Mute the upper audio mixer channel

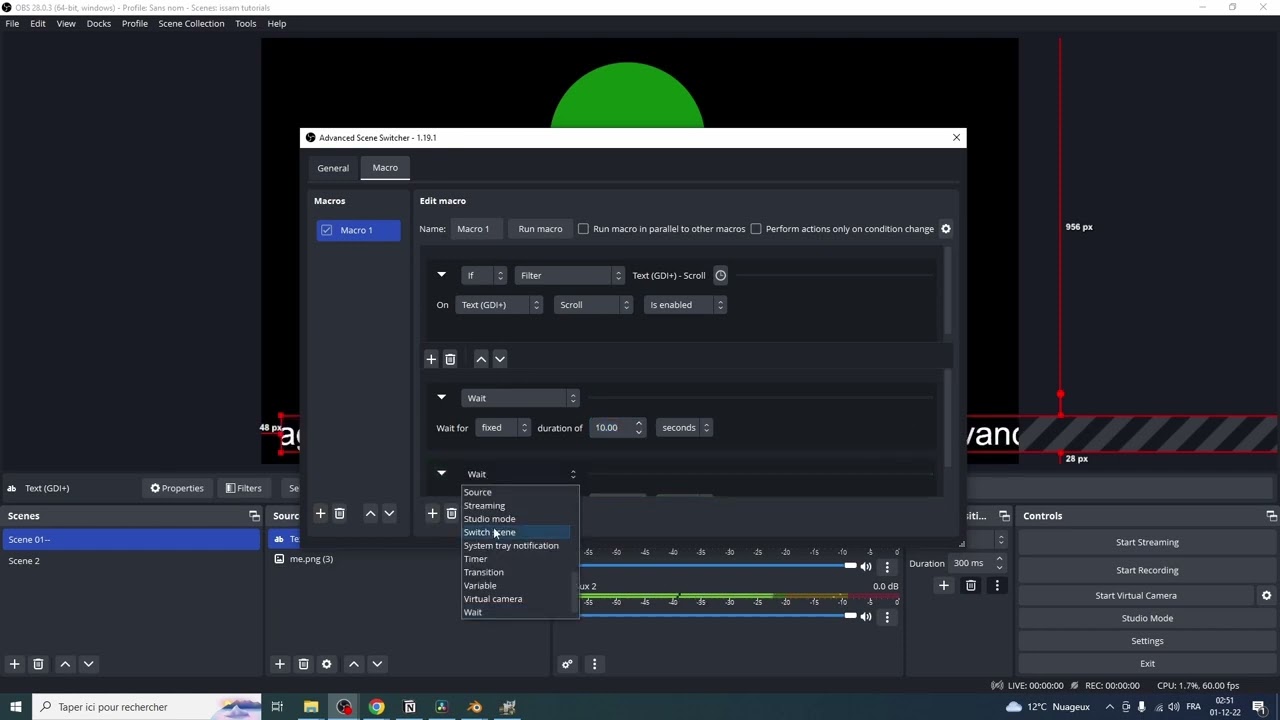click(866, 566)
